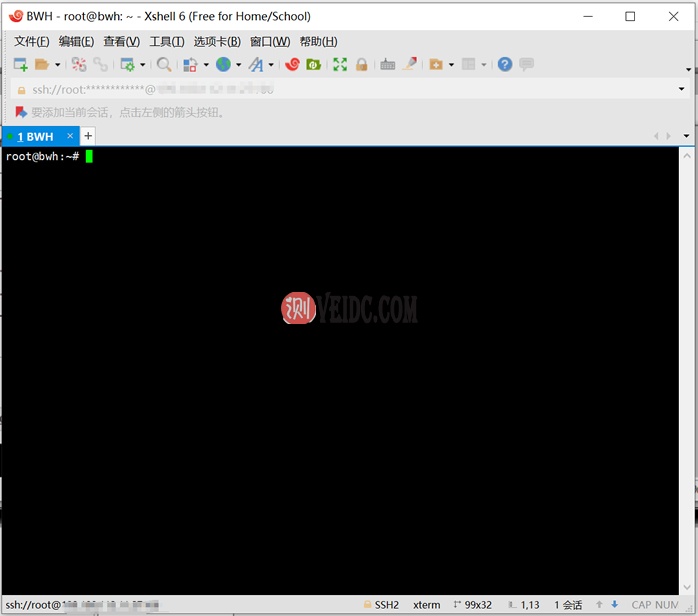Click the Keyboard key mapping icon
The width and height of the screenshot is (698, 616).
click(x=387, y=65)
